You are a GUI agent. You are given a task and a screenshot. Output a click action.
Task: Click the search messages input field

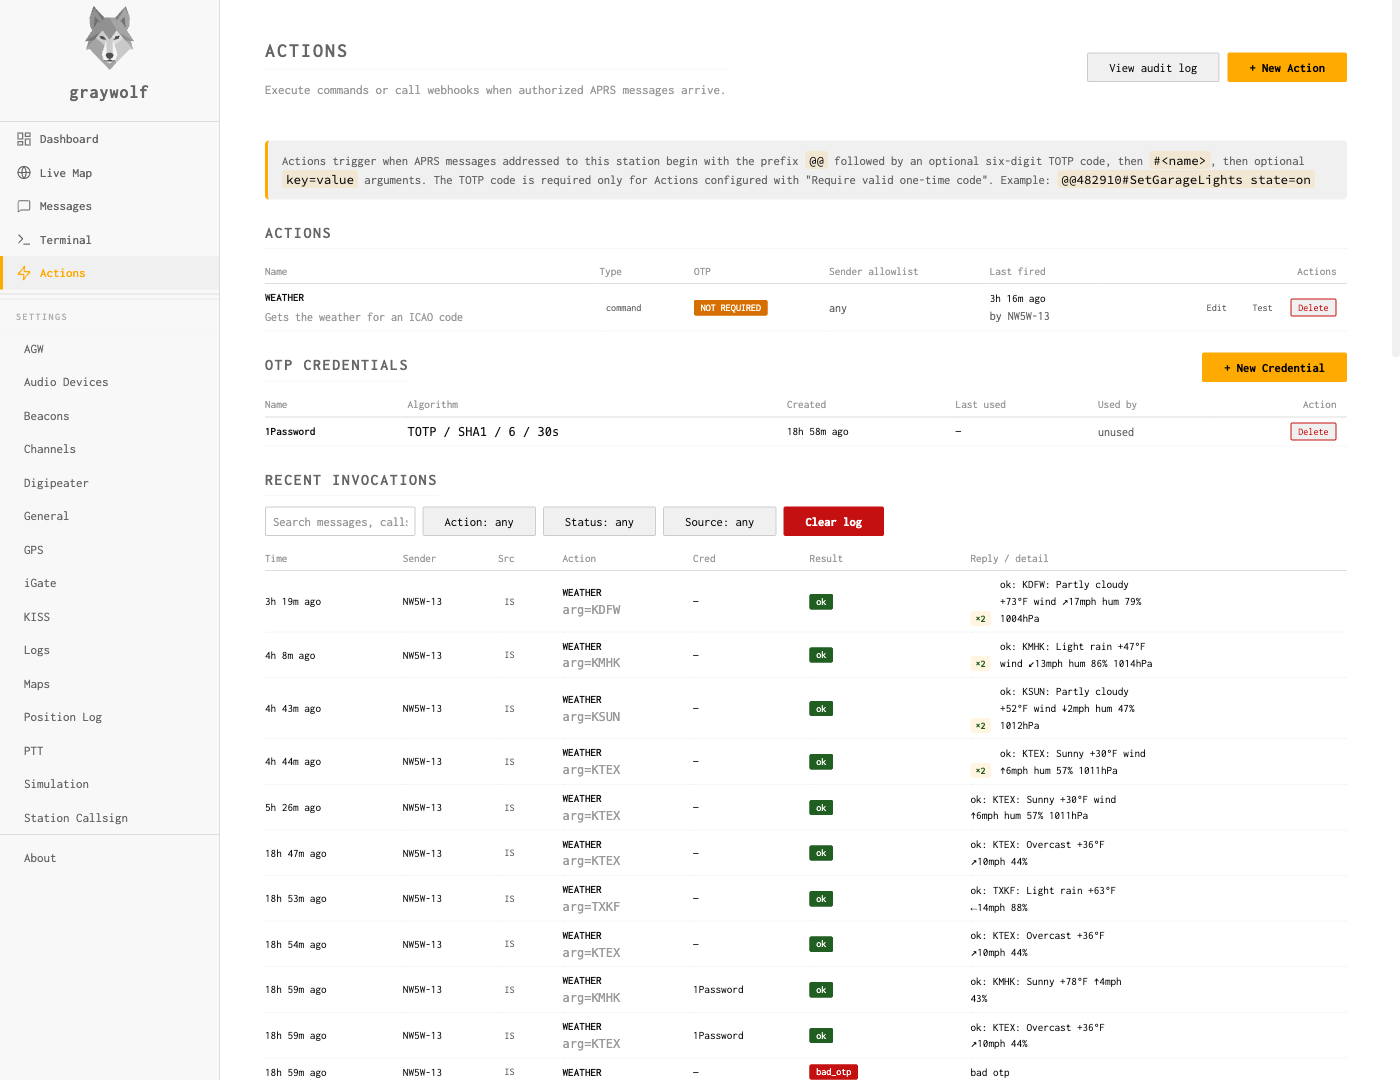point(340,522)
